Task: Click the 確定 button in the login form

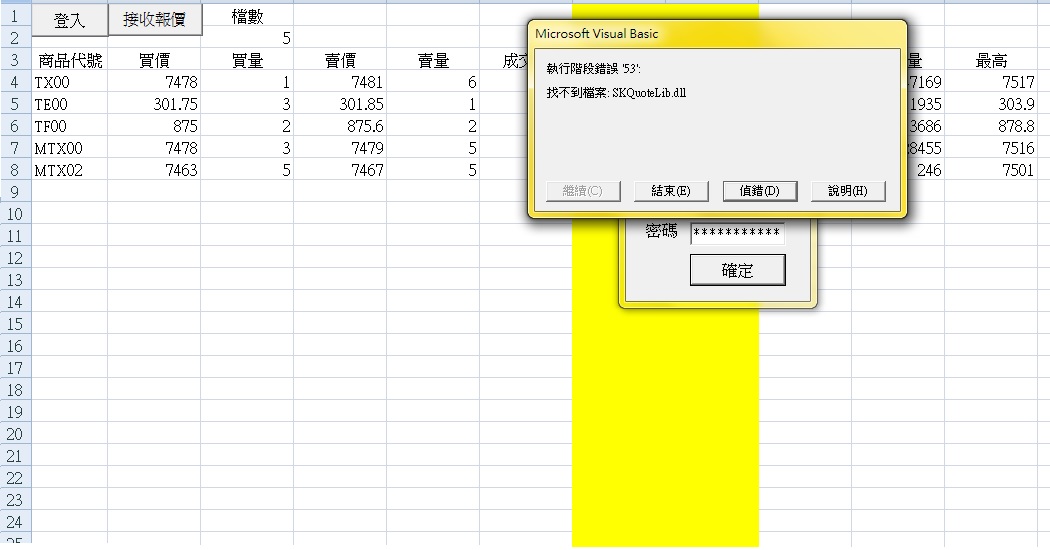Action: pyautogui.click(x=737, y=270)
